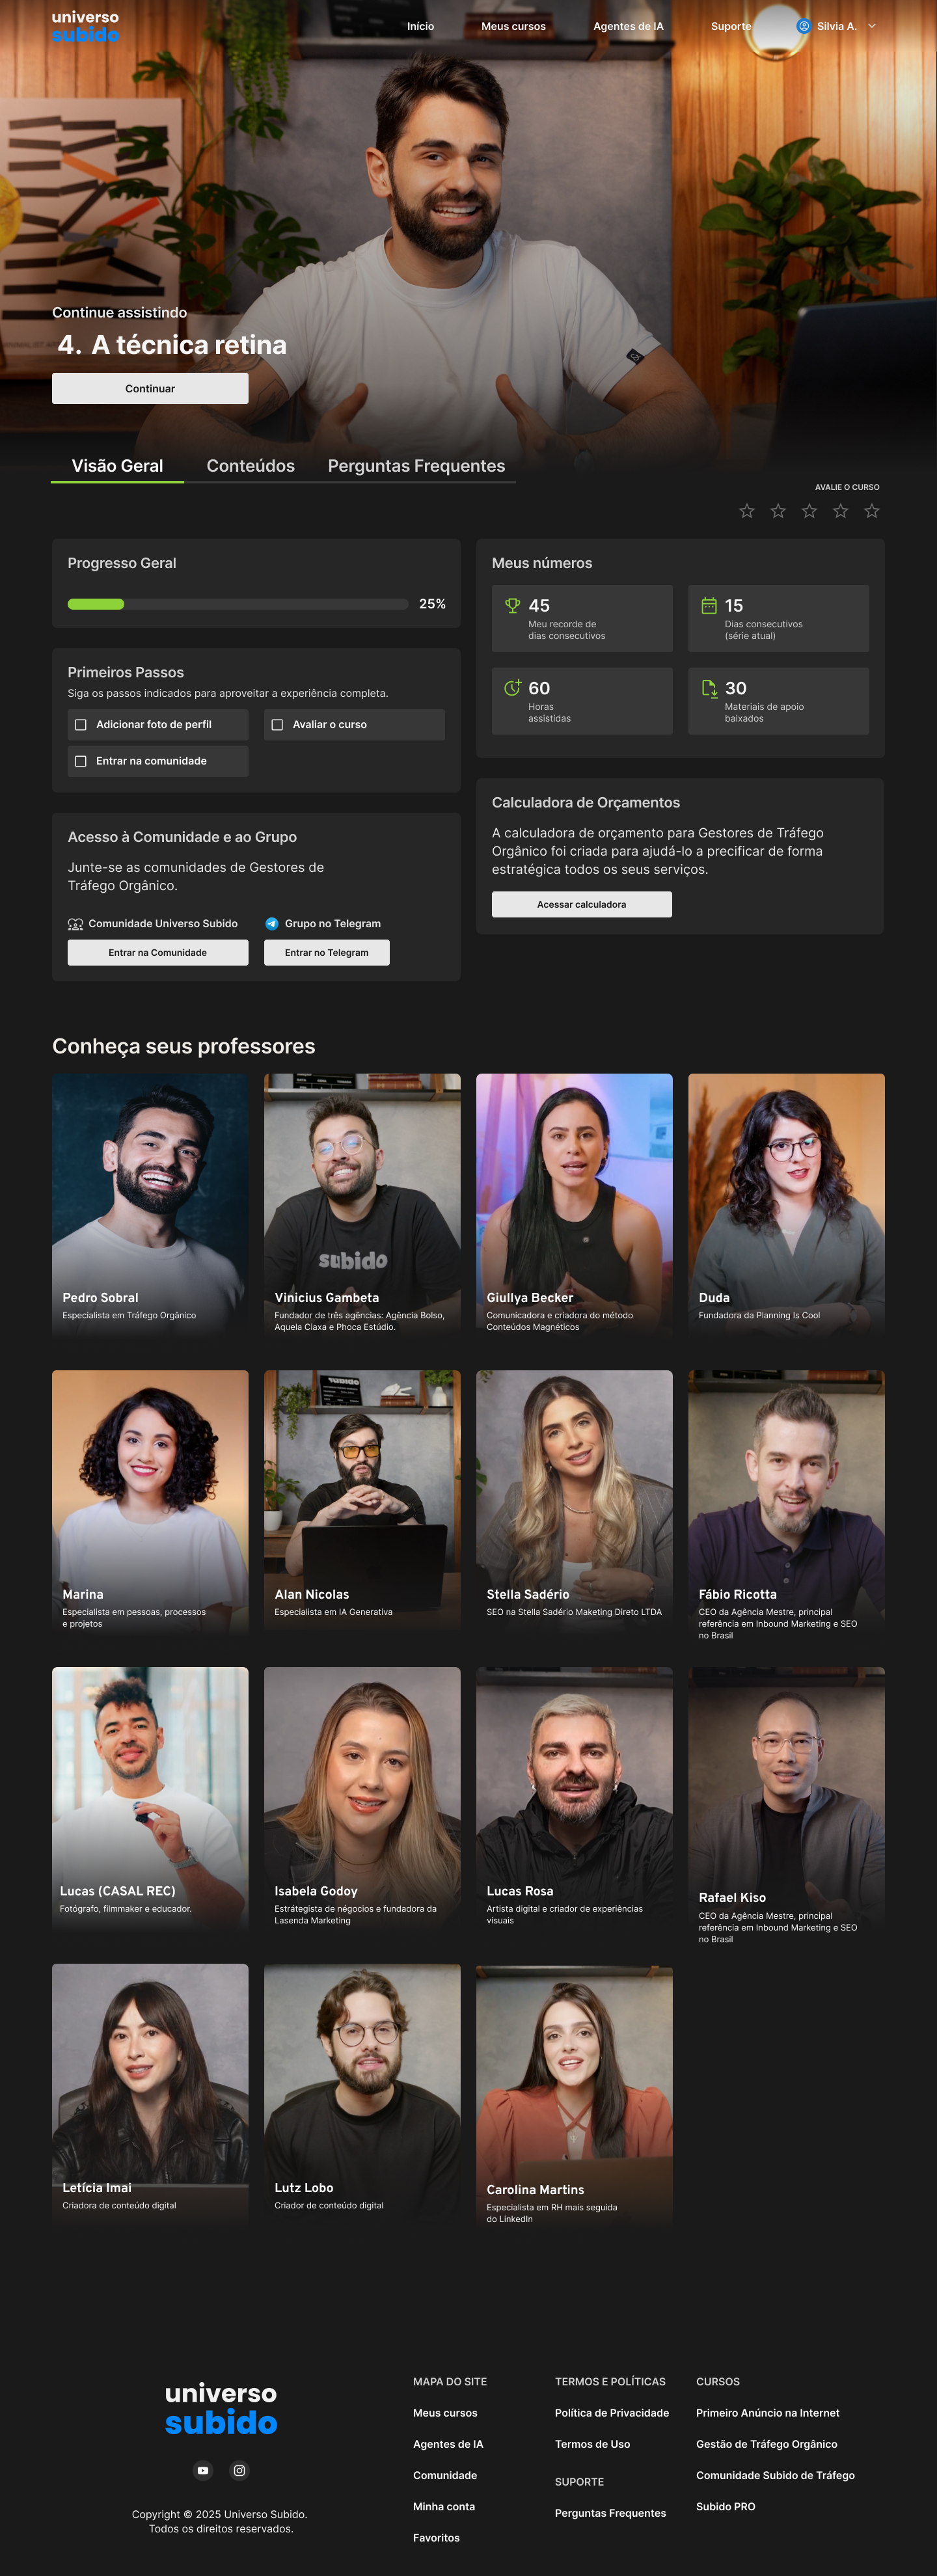937x2576 pixels.
Task: Toggle the Entrar na comunidade checkbox
Action: (x=81, y=761)
